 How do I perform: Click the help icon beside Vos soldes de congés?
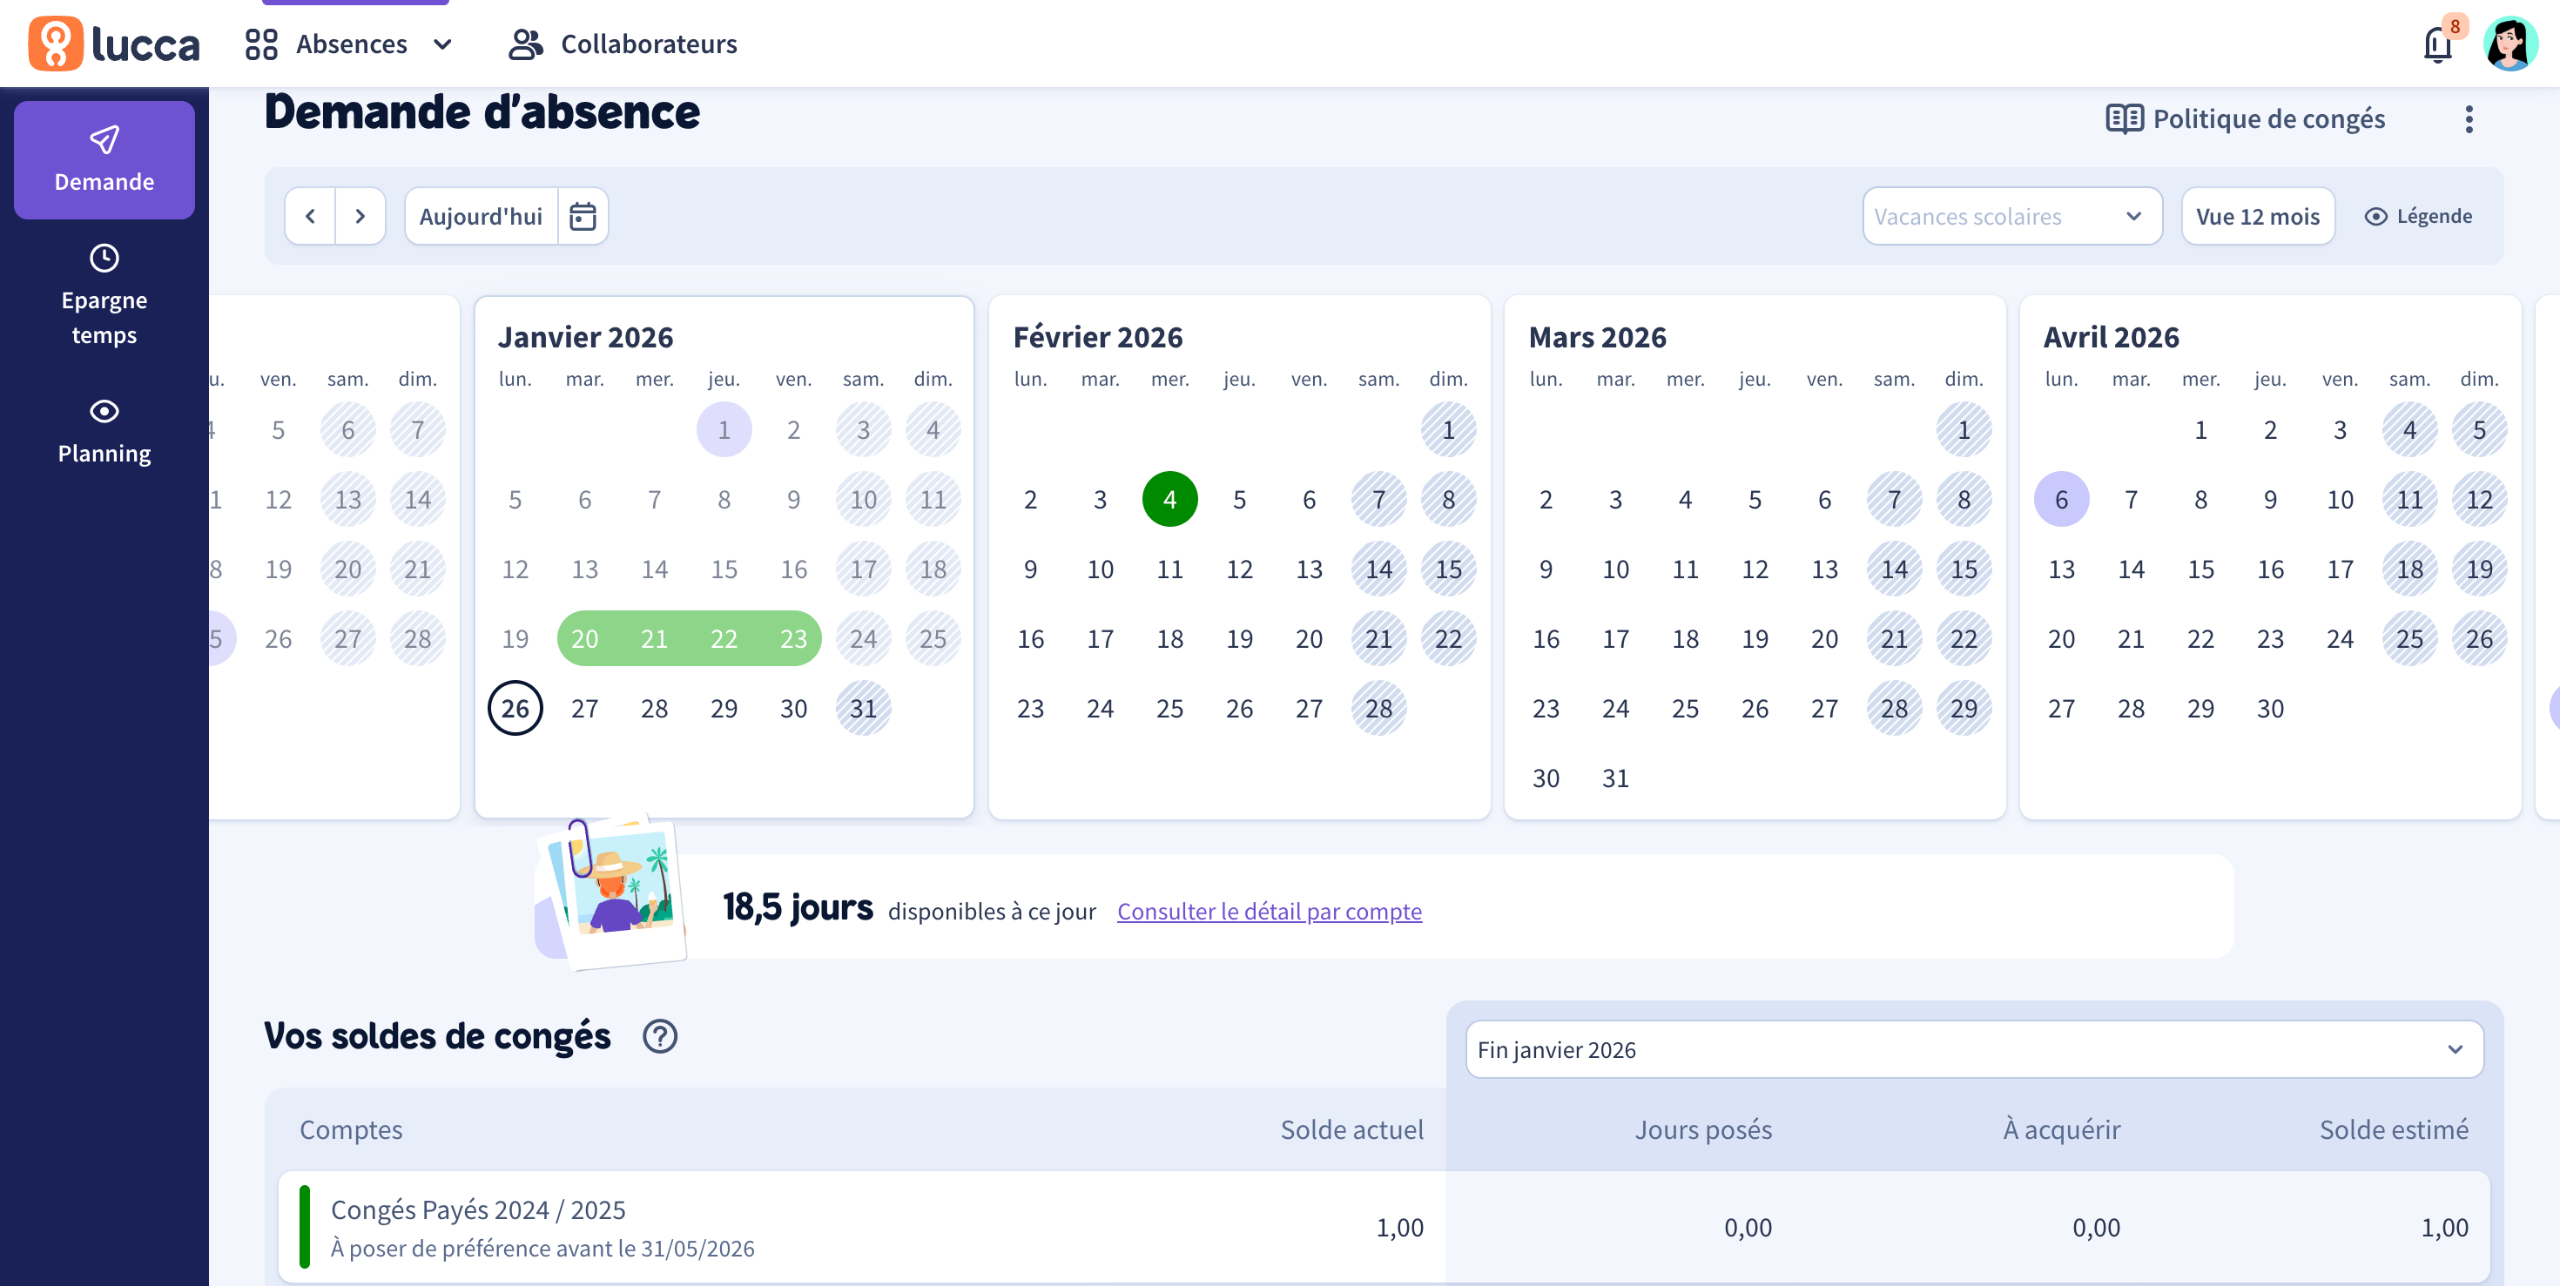click(660, 1036)
